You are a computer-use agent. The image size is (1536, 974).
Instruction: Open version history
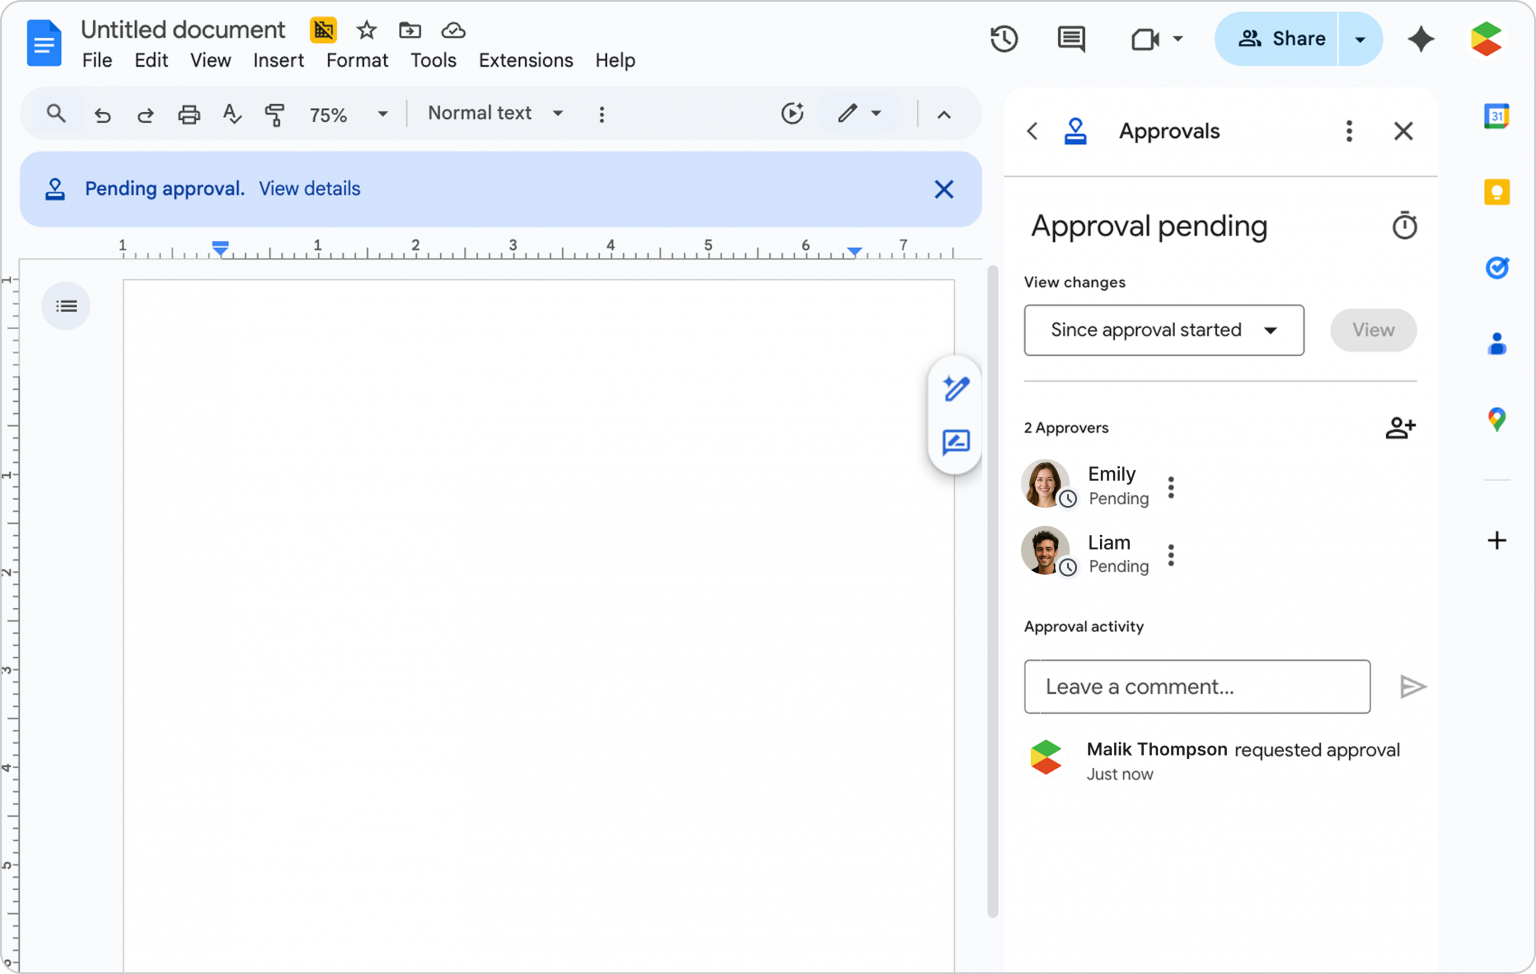(1004, 38)
